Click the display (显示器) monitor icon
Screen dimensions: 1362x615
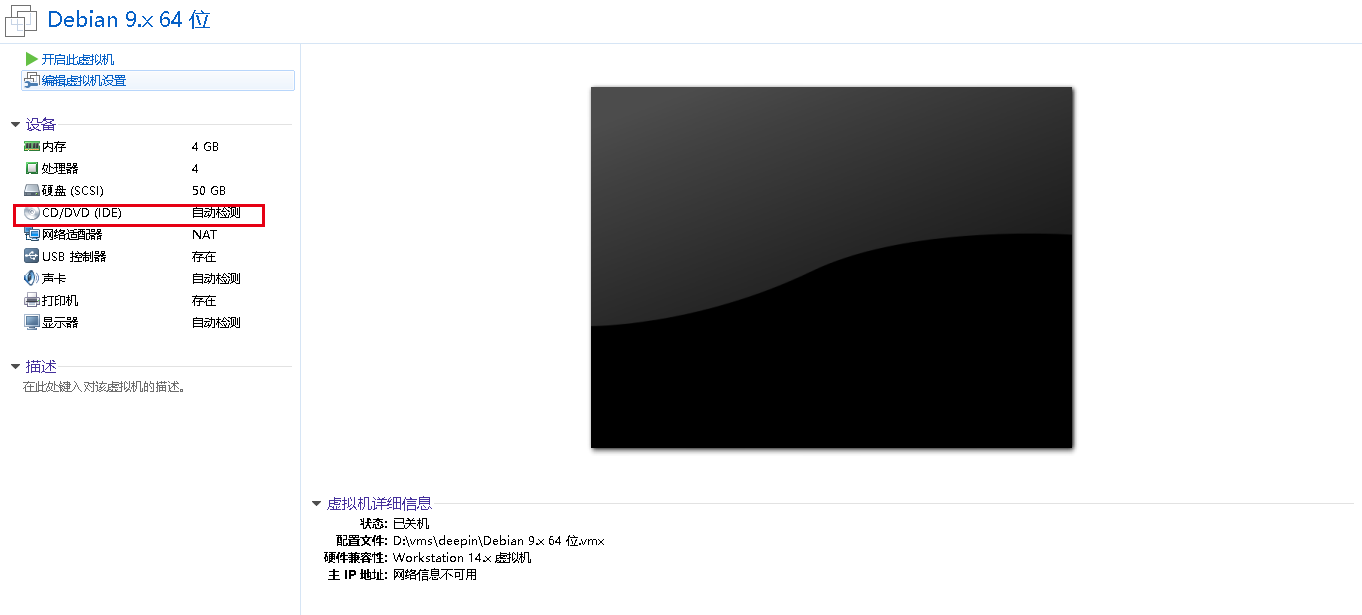point(32,323)
